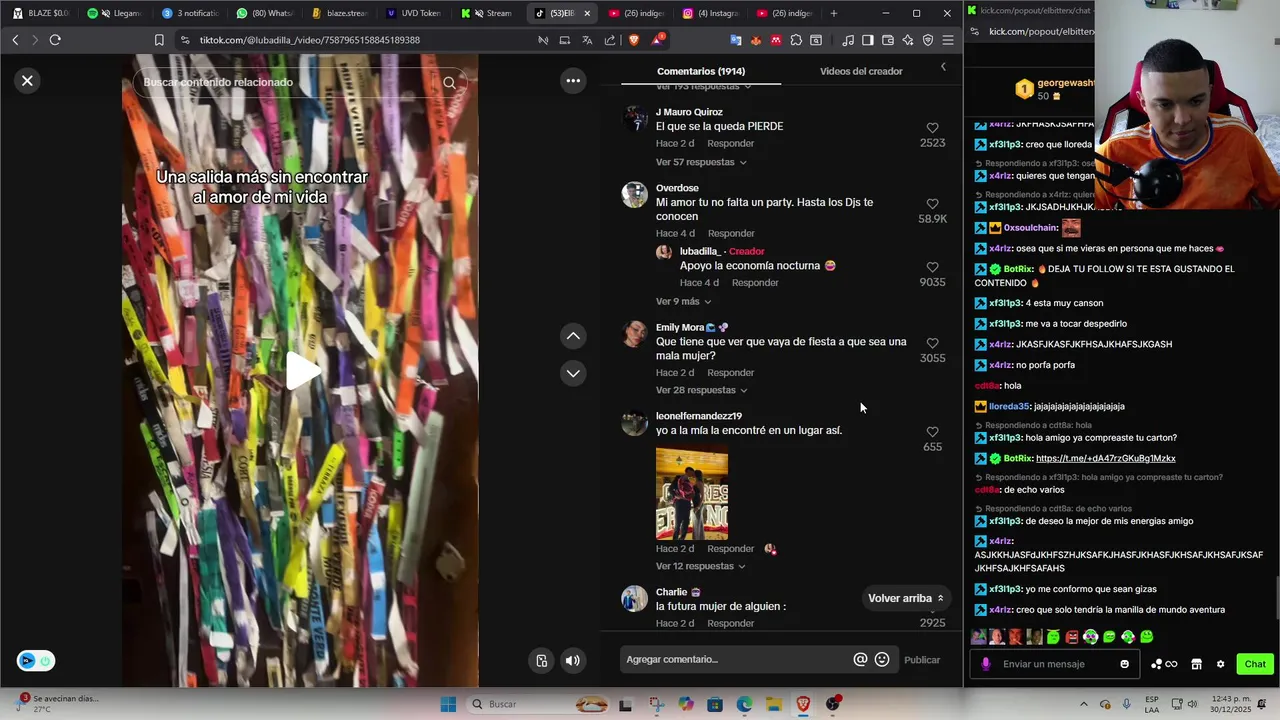The width and height of the screenshot is (1280, 720).
Task: Open the browser Extensions puzzle icon
Action: point(796,40)
